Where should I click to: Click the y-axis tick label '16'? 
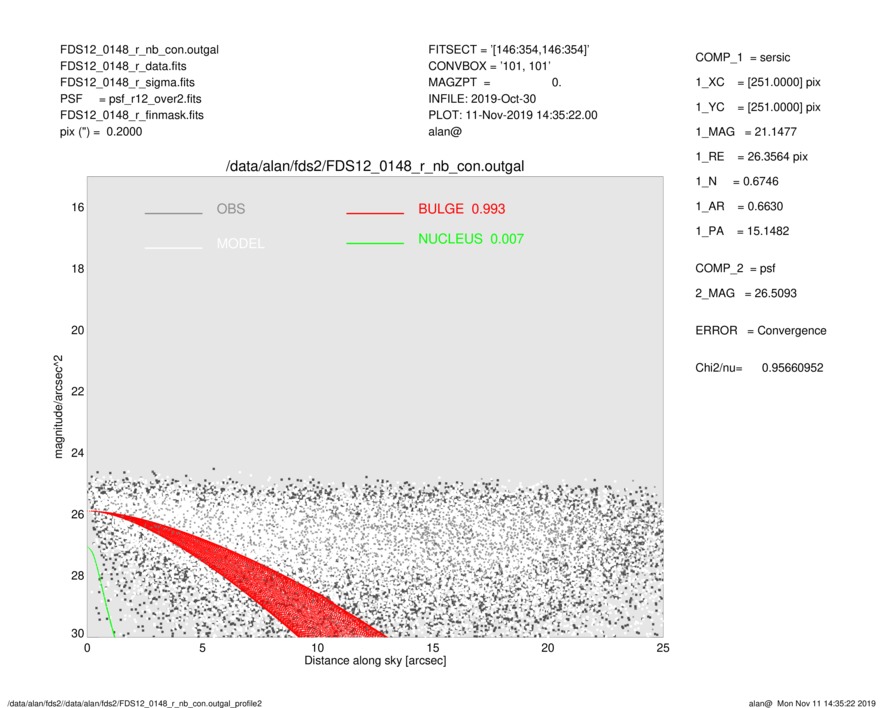(x=77, y=207)
